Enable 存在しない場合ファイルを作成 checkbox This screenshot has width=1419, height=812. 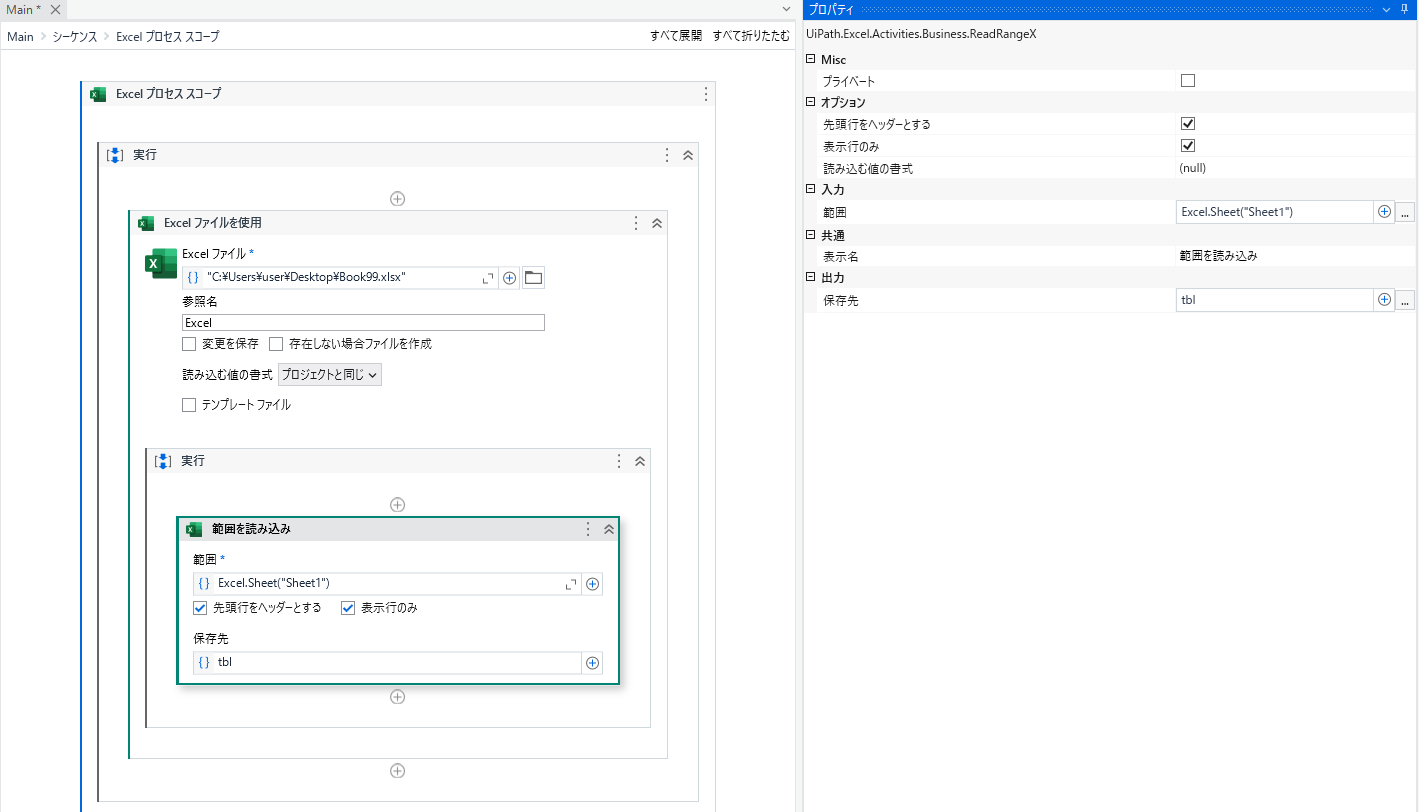pos(276,344)
